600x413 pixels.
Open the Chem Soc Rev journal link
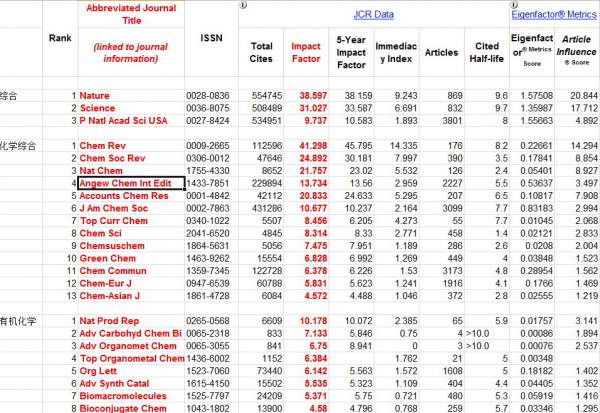(x=112, y=158)
